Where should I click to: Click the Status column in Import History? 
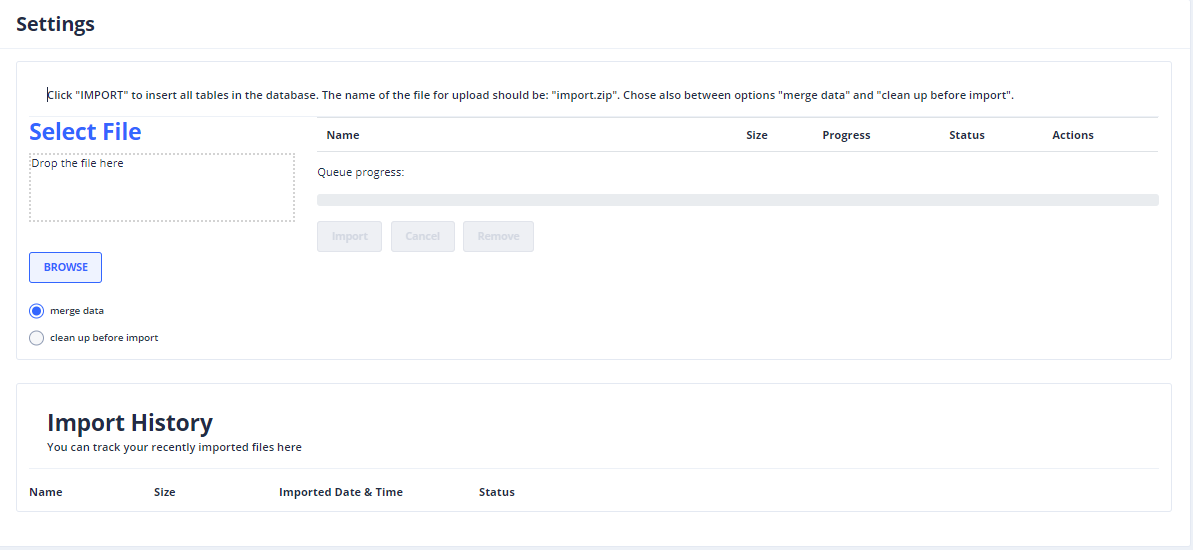496,492
